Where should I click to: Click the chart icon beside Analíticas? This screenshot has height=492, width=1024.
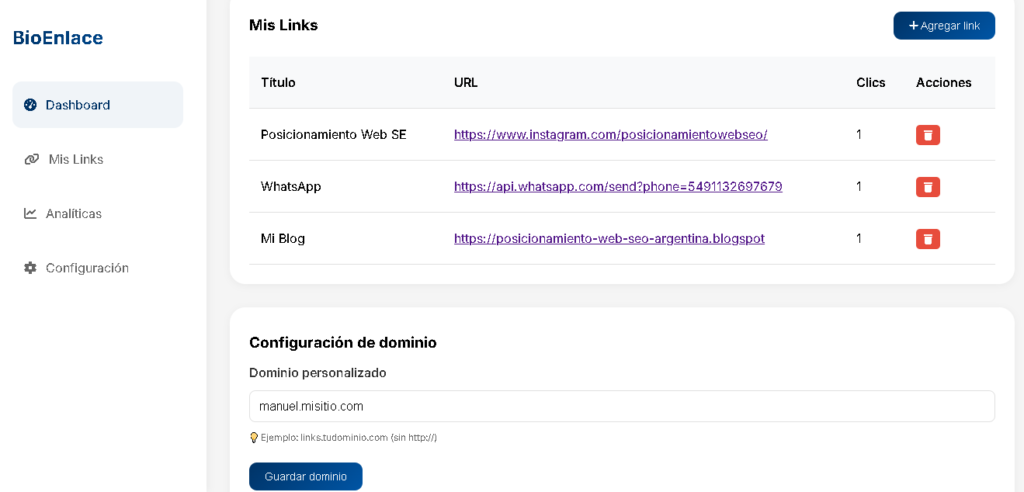(30, 214)
